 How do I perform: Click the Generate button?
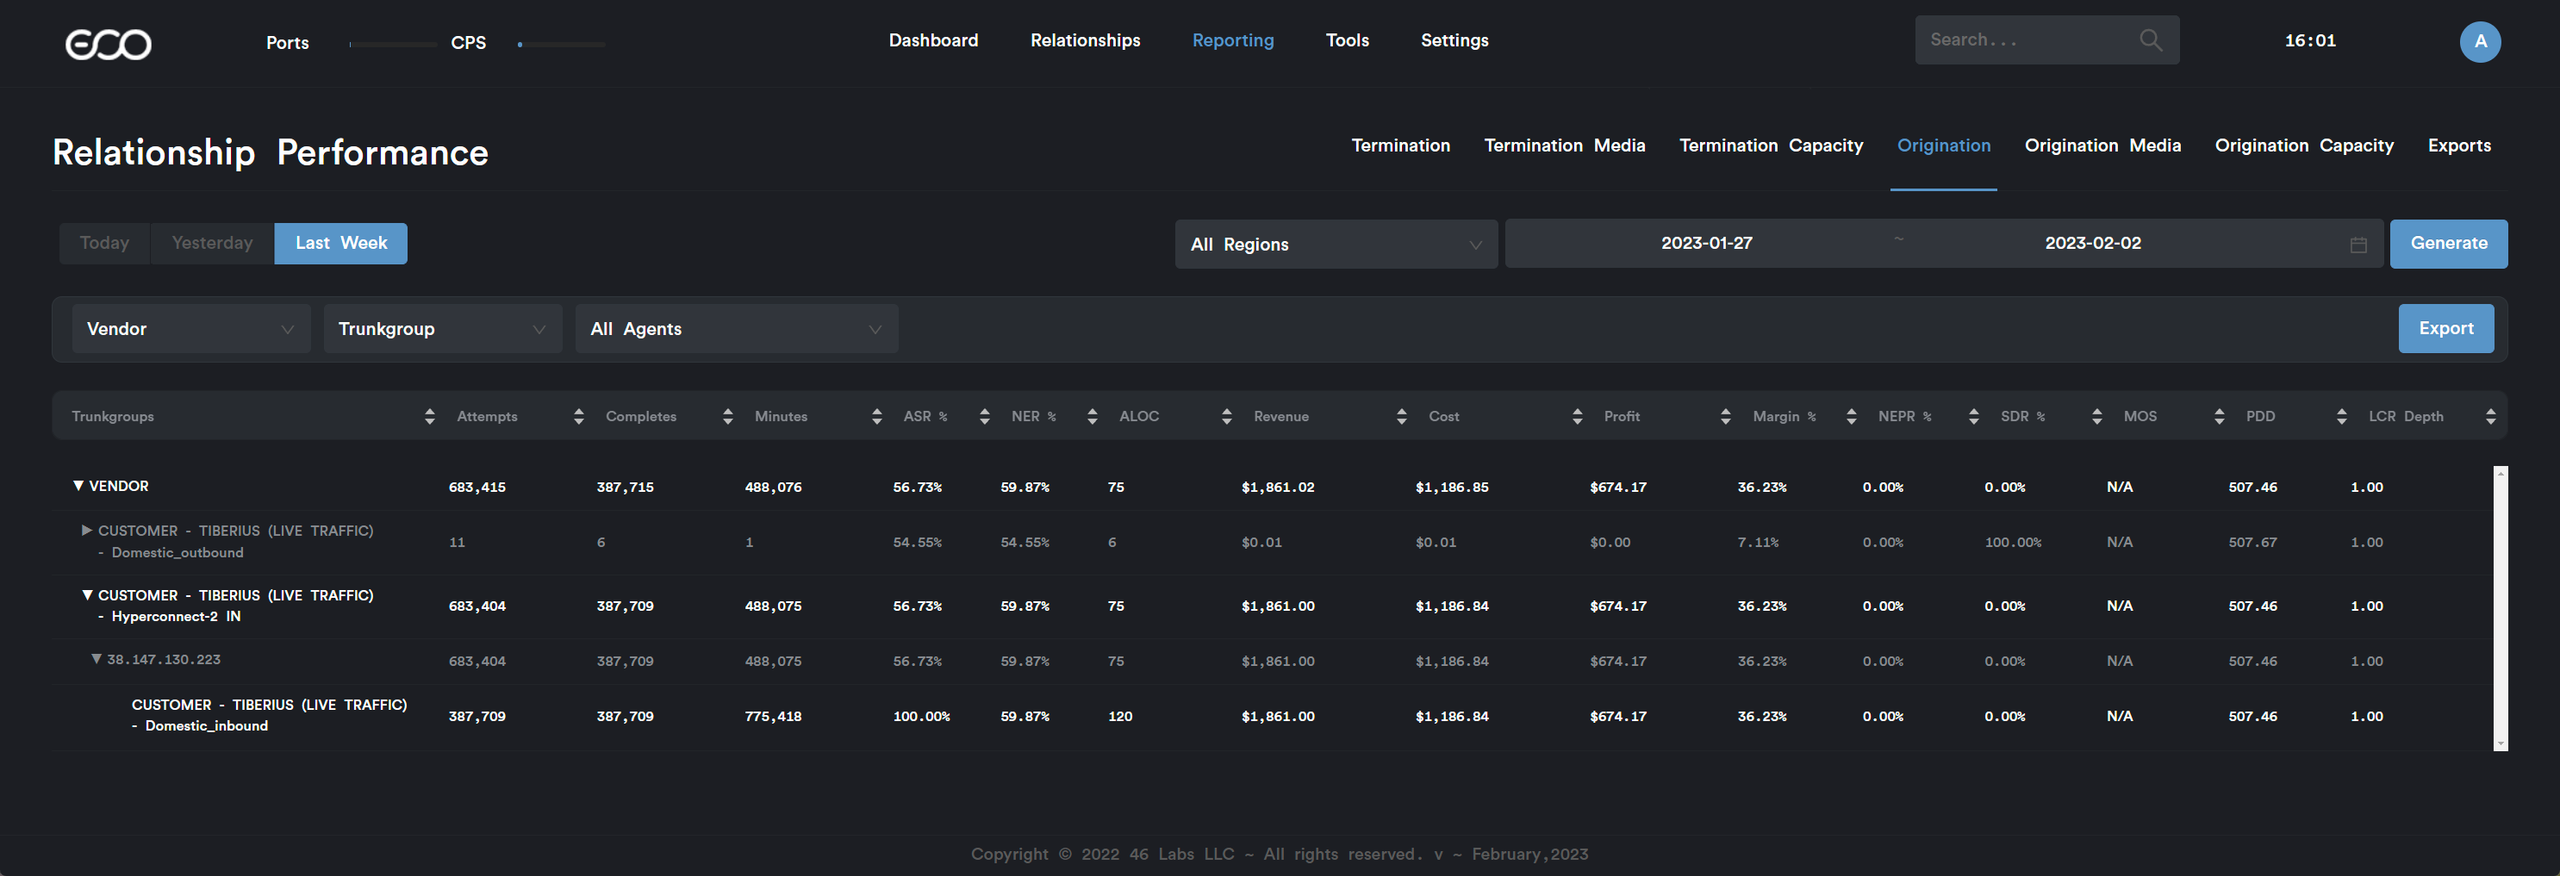(2448, 244)
